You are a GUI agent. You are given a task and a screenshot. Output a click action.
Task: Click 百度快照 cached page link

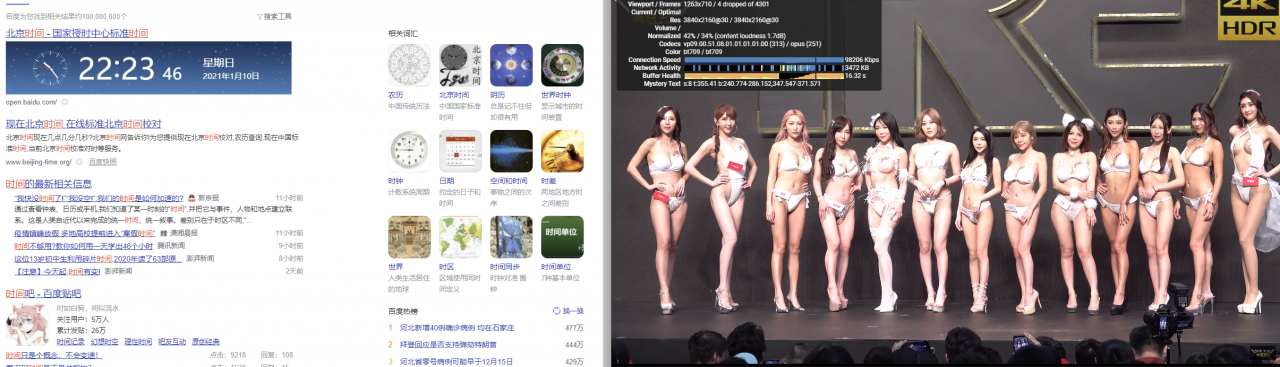click(x=102, y=161)
